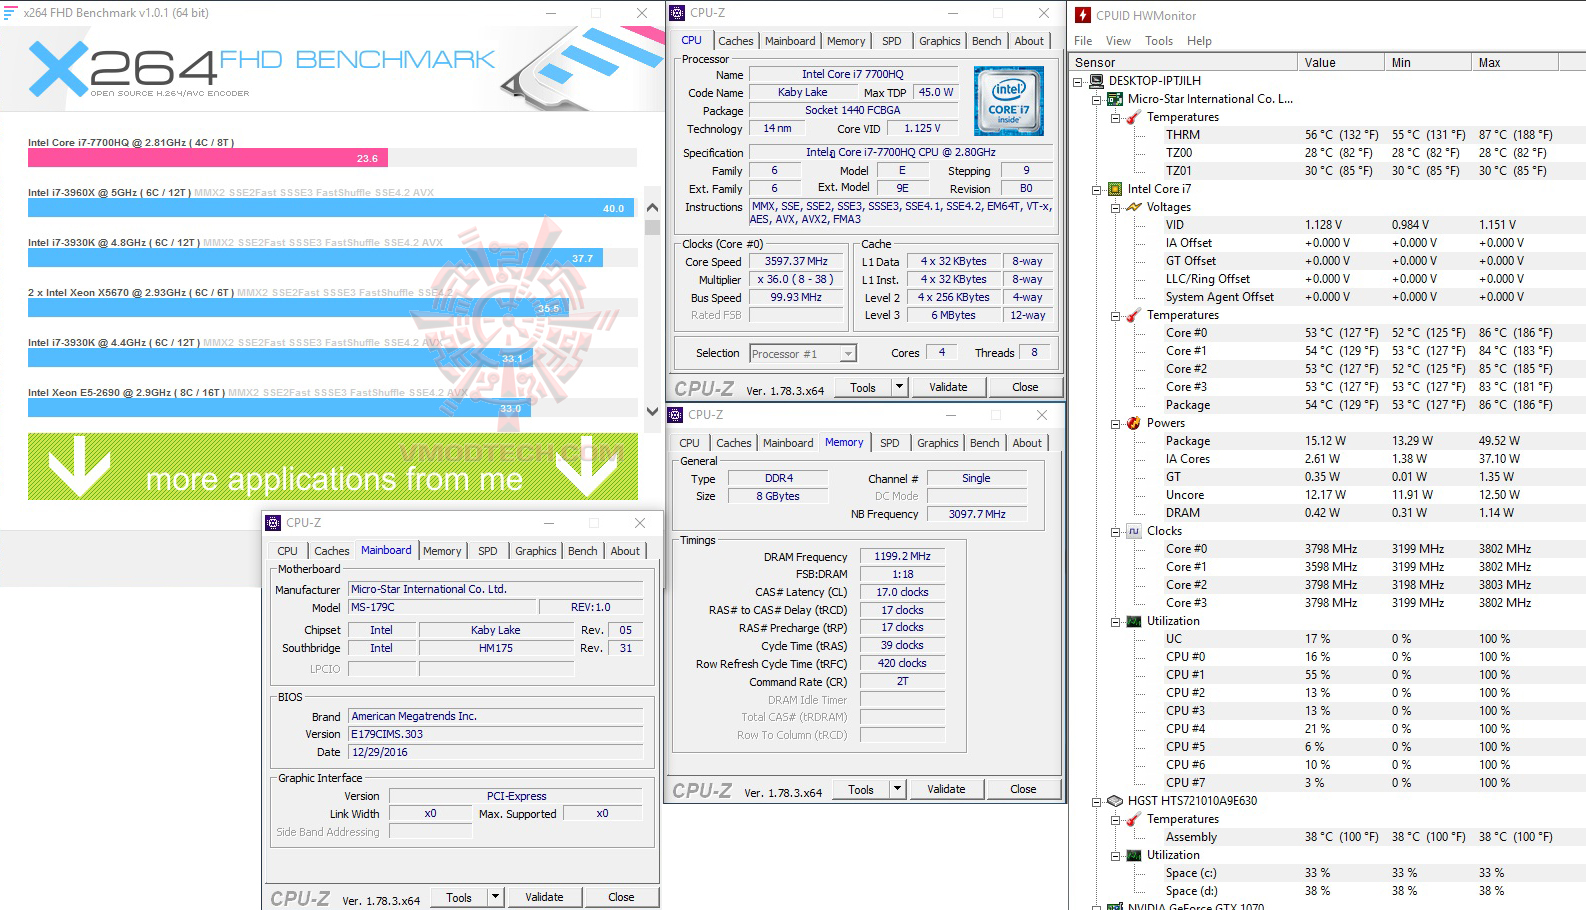Click the hard drive icon beside HGST HTS721010A9E630
Image resolution: width=1586 pixels, height=910 pixels.
(1114, 801)
